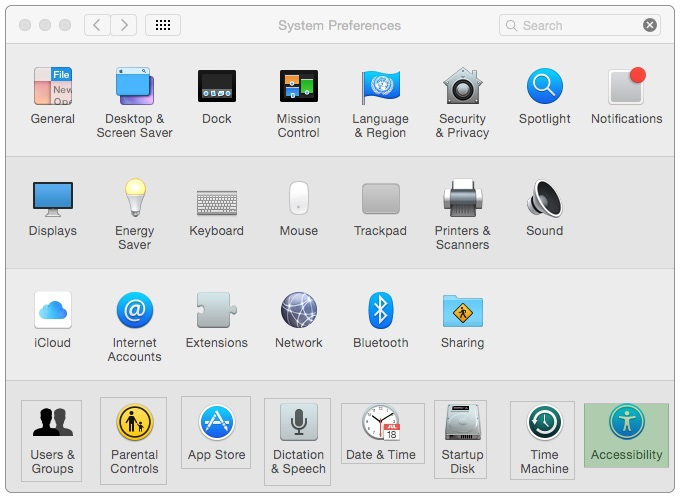The image size is (680, 498).
Task: Open Date & Time preferences
Action: tap(383, 433)
